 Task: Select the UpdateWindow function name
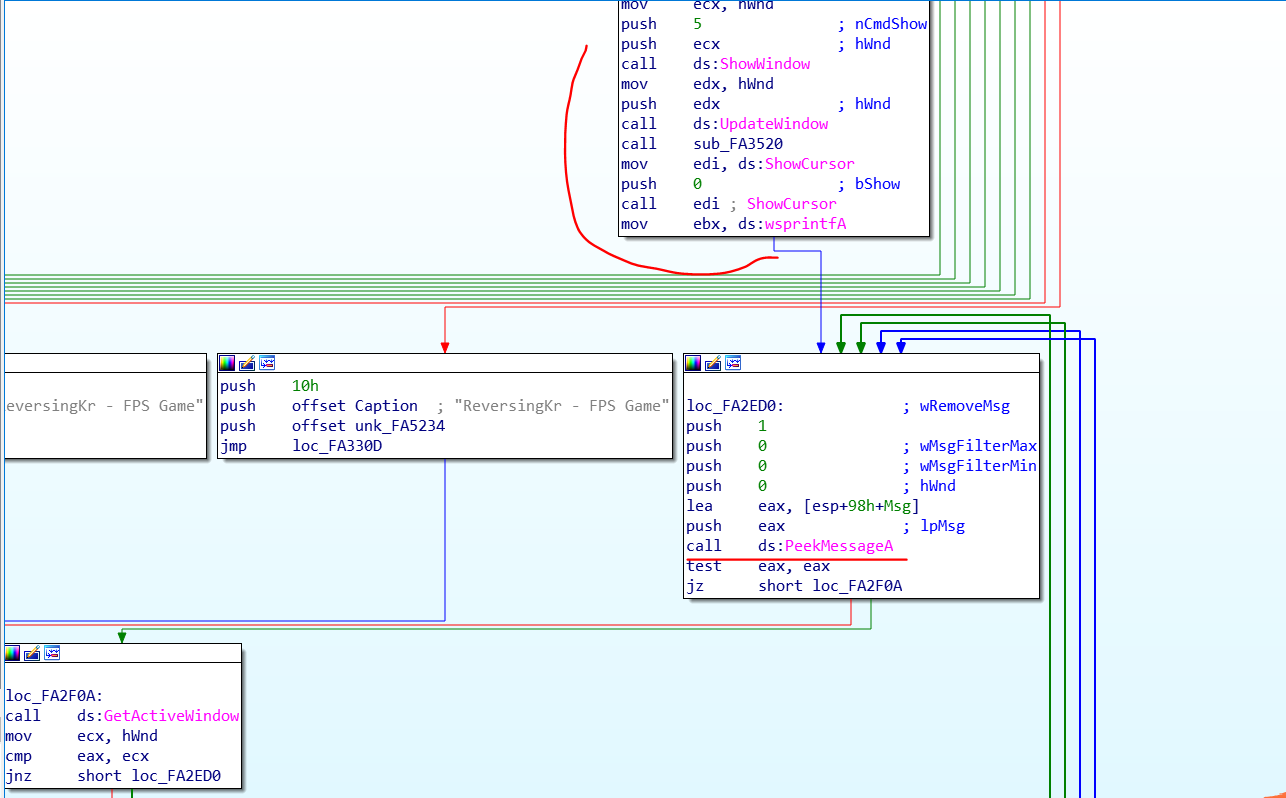pyautogui.click(x=774, y=124)
